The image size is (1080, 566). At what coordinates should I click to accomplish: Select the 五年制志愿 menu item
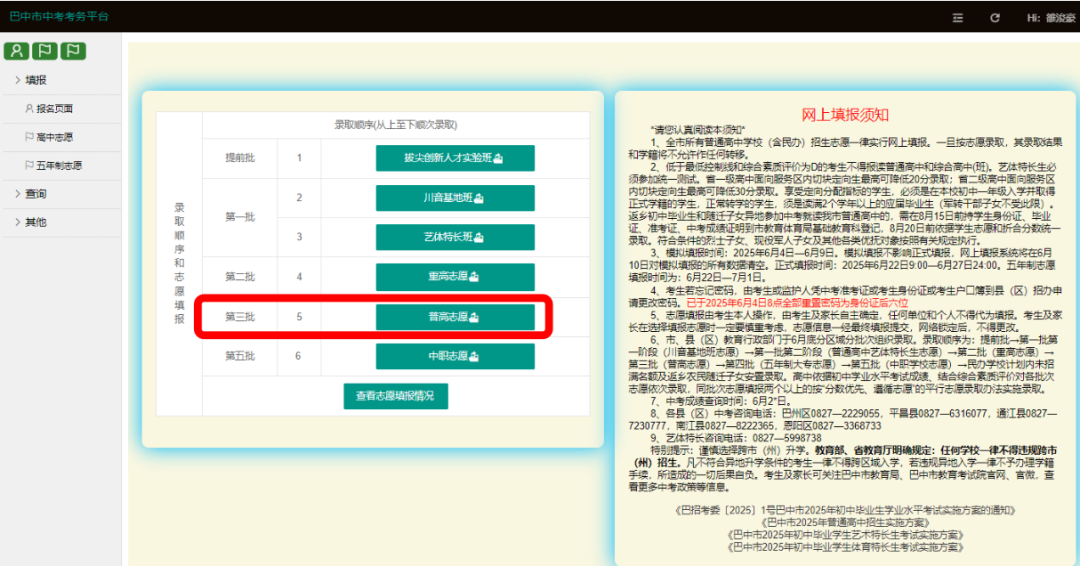59,165
